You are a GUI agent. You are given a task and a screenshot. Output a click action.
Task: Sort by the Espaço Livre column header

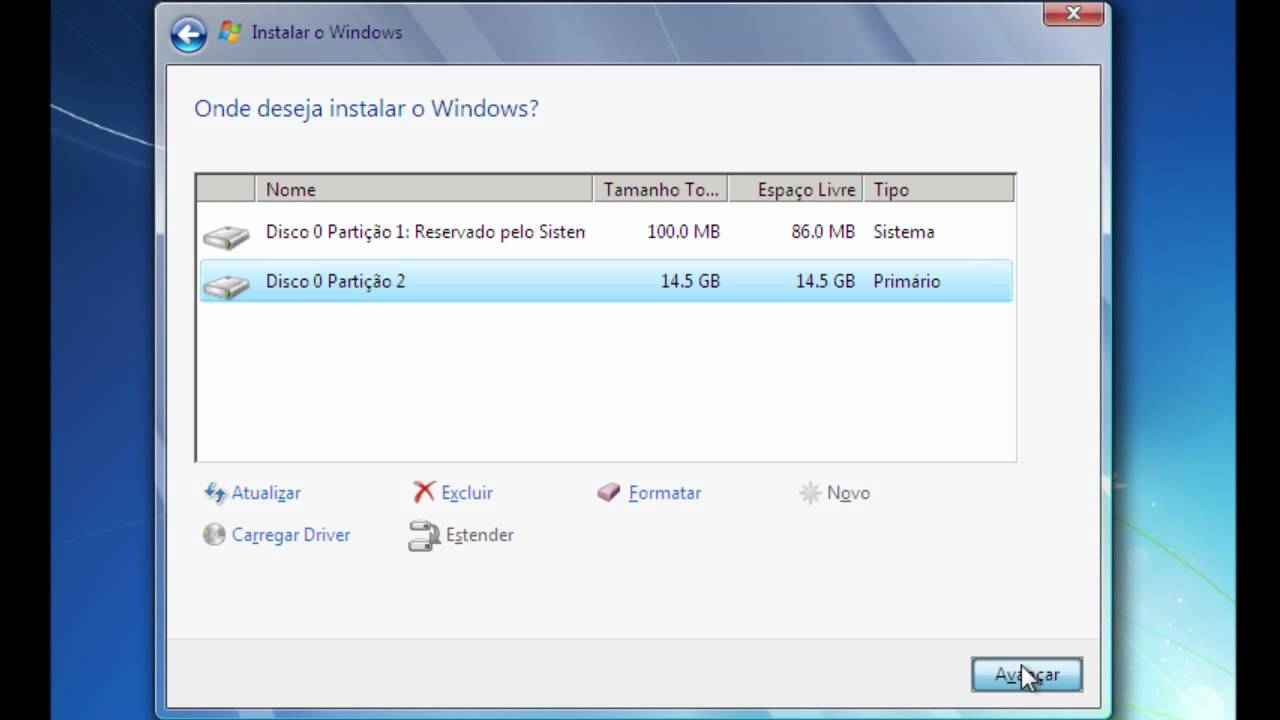pyautogui.click(x=796, y=189)
